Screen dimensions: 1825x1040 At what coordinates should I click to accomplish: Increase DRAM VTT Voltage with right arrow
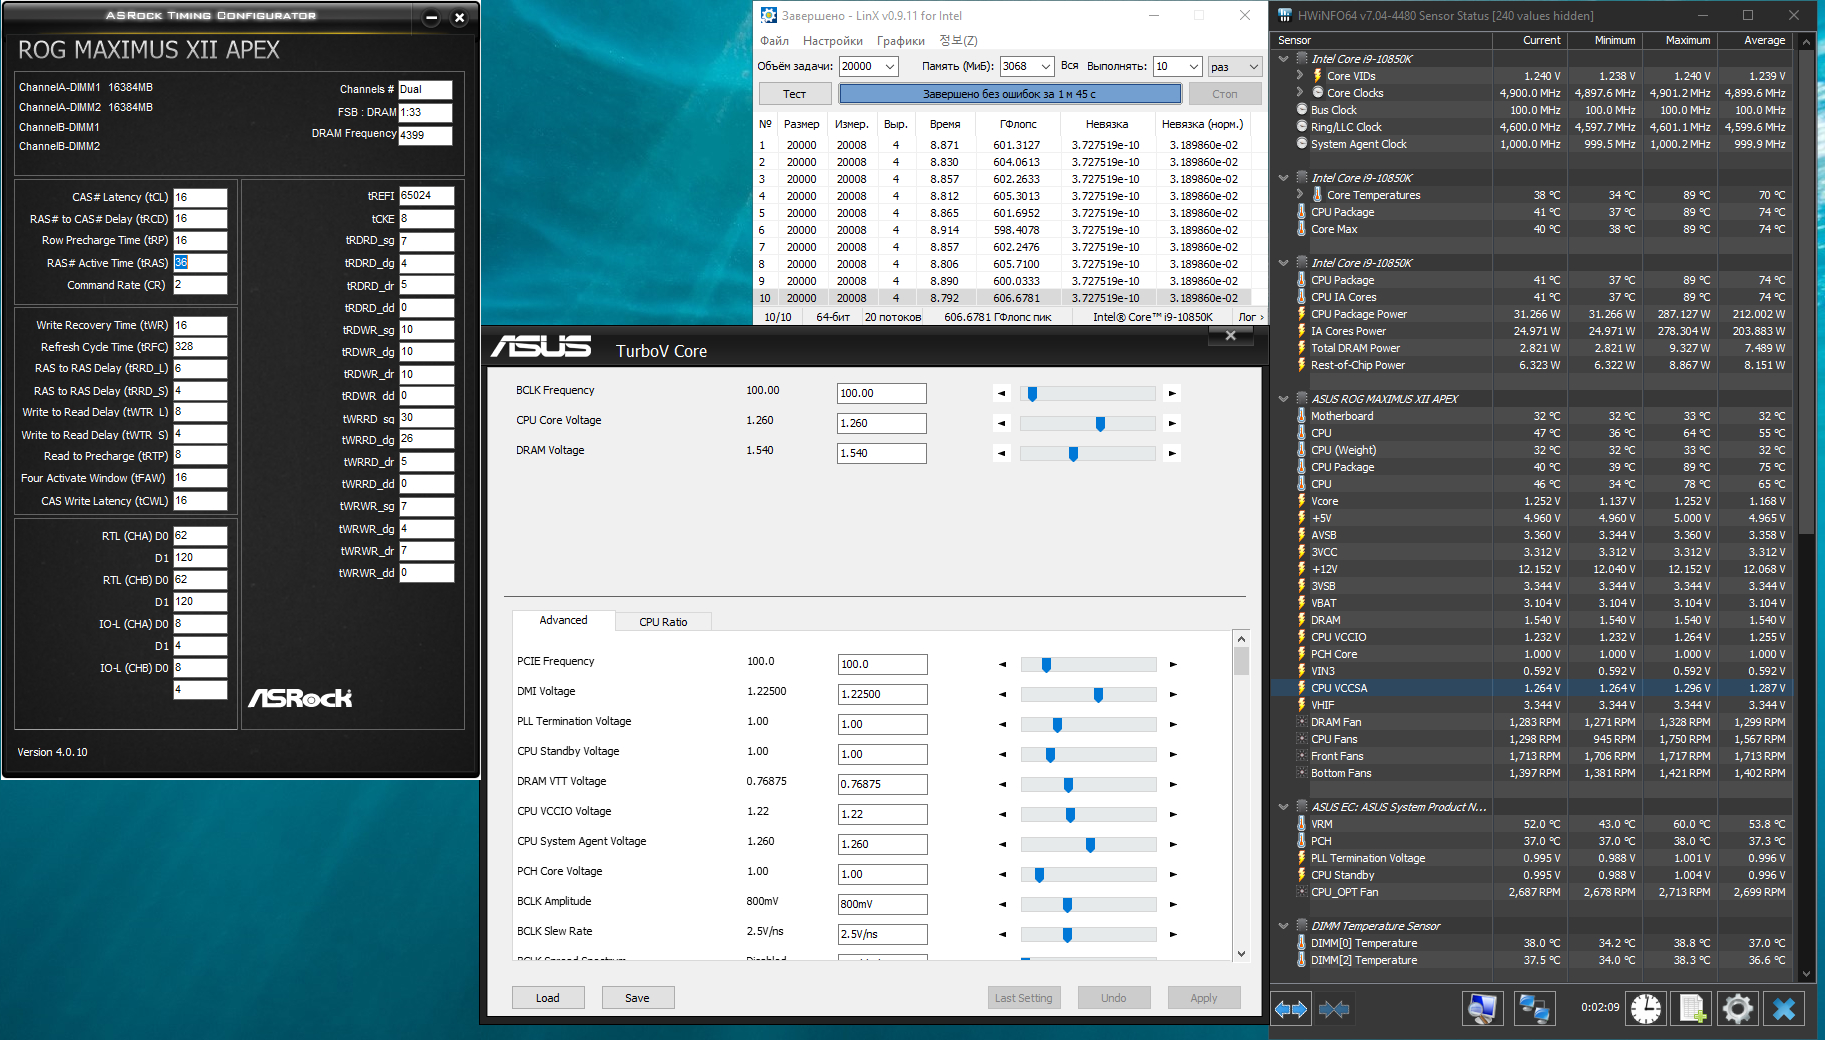(x=1173, y=784)
